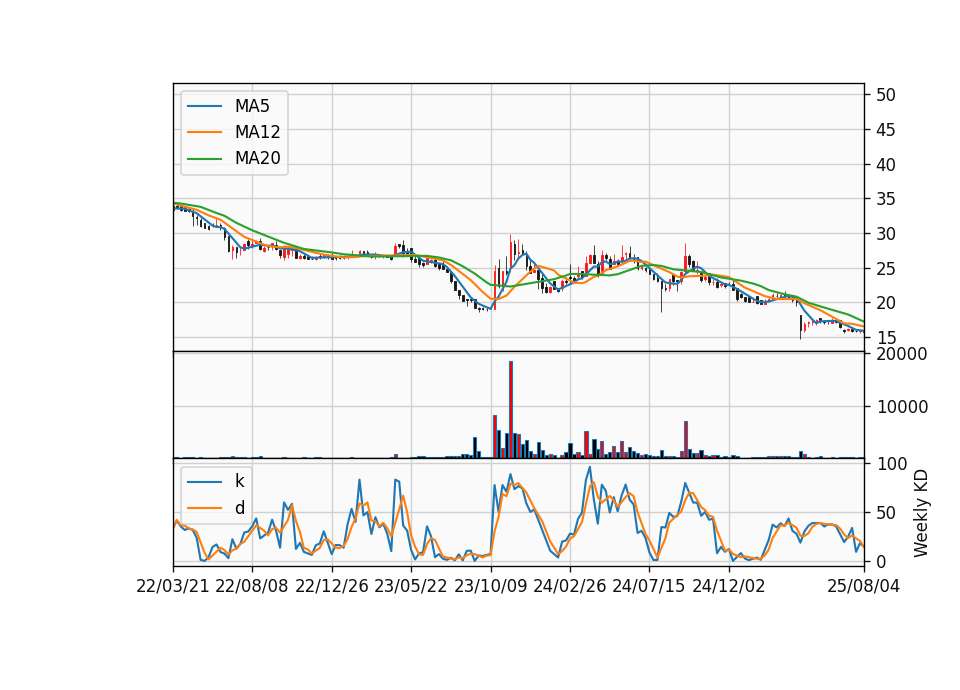
Task: Click the price axis value 35
Action: [885, 199]
